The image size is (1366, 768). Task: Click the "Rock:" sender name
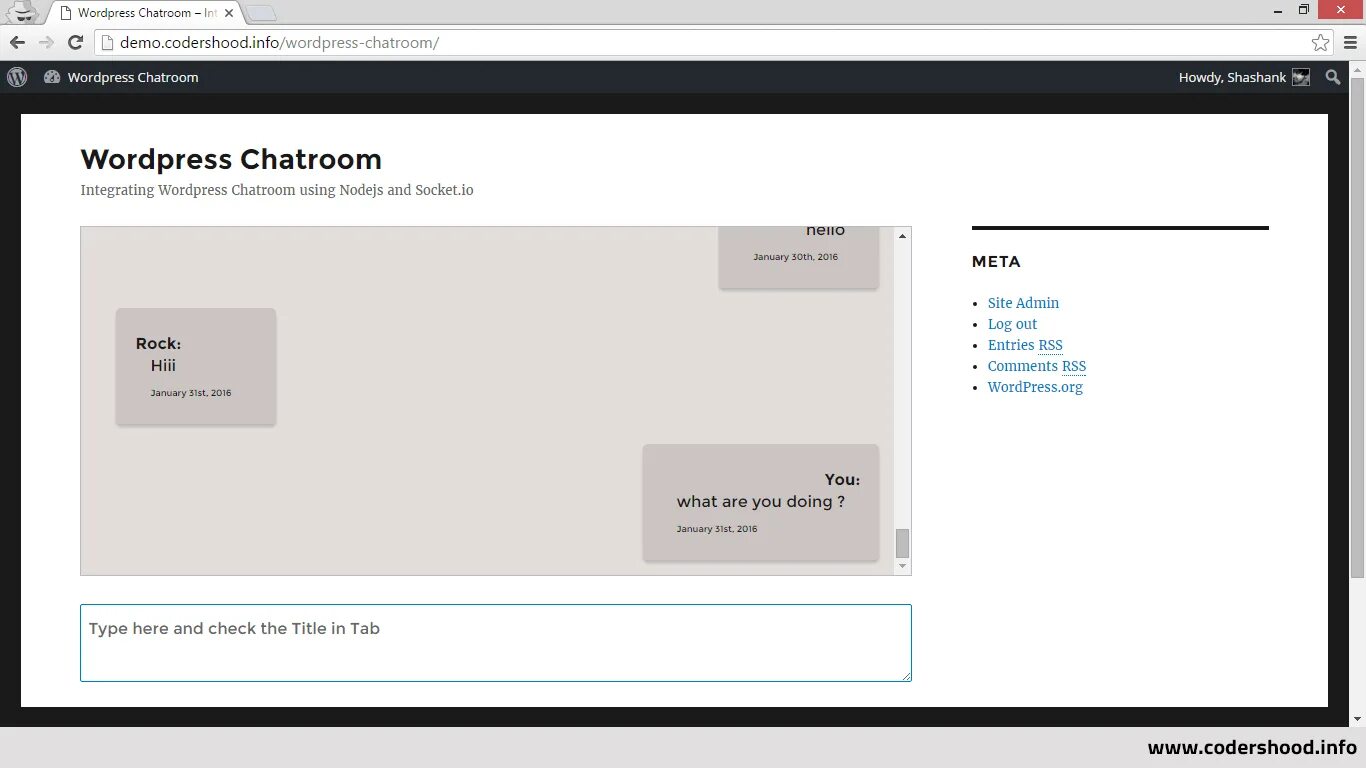tap(158, 344)
